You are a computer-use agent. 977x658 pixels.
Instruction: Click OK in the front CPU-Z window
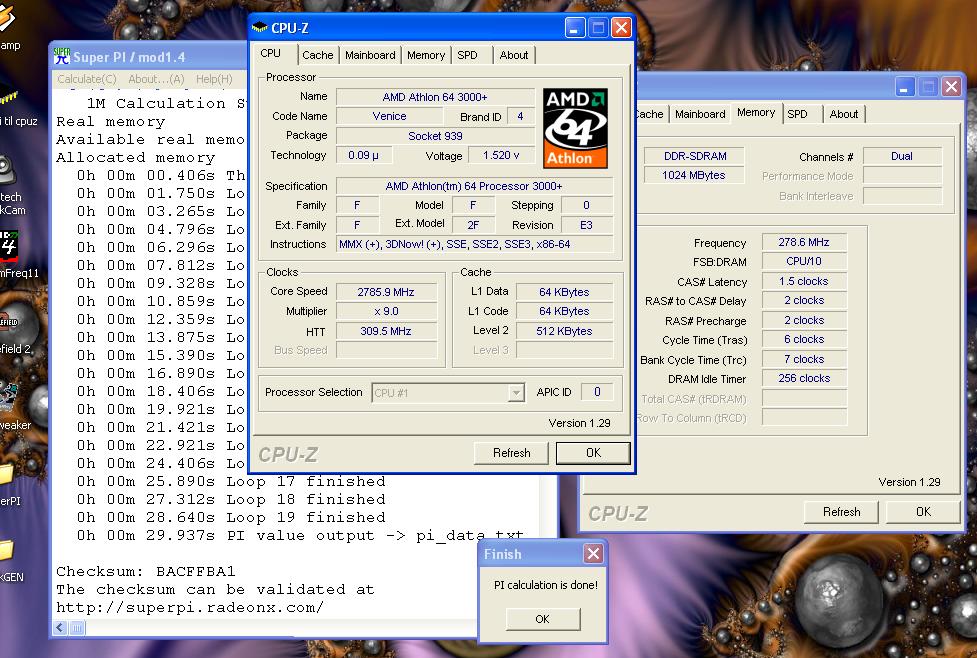[x=593, y=453]
